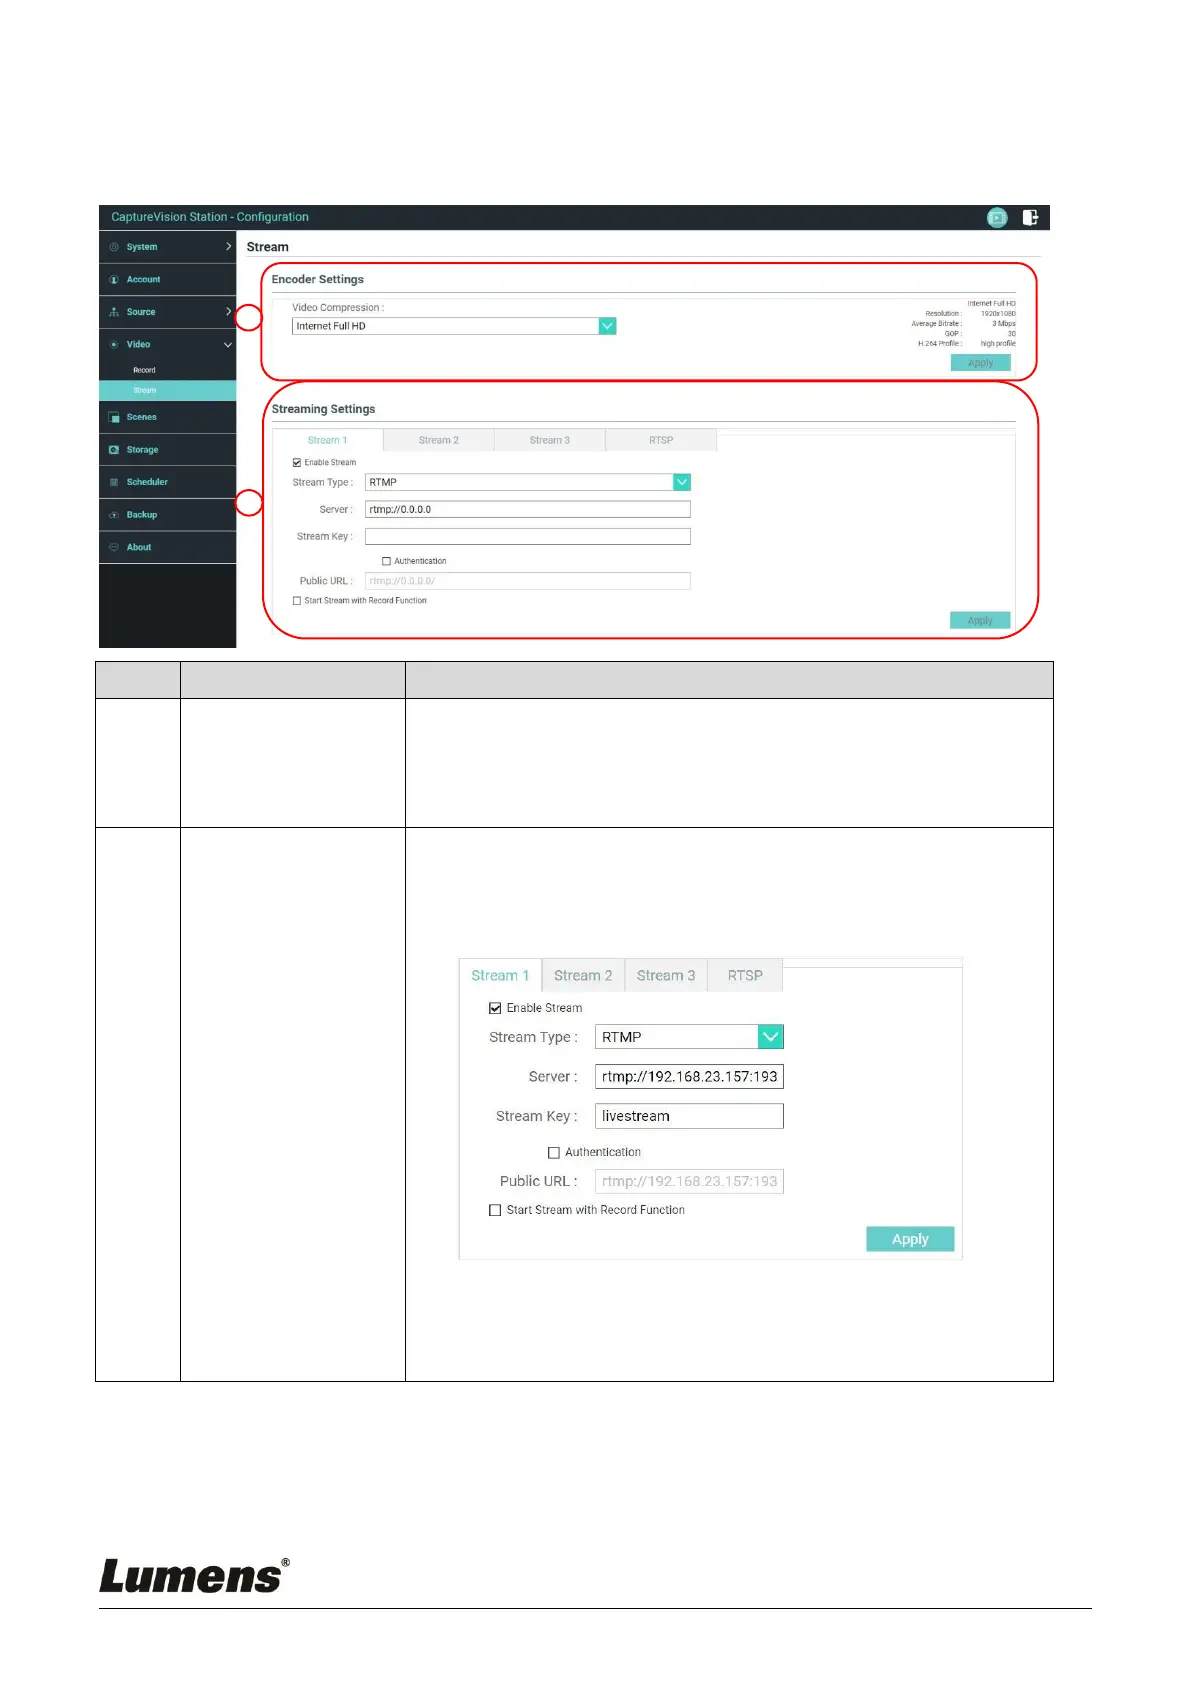Open the Backup sidebar menu

[167, 515]
